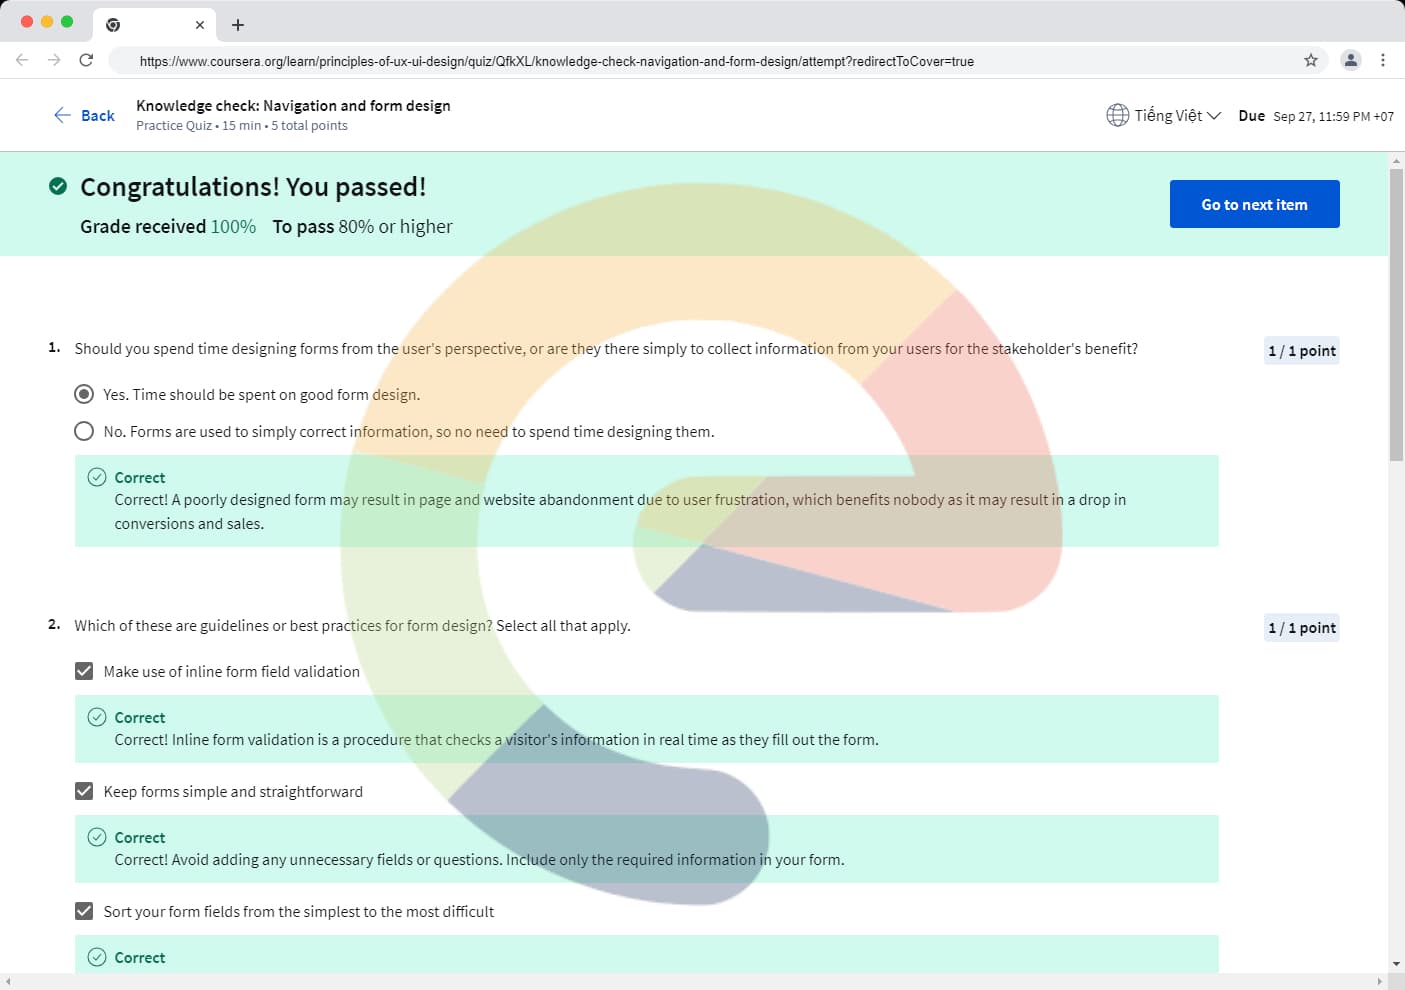Click the 'Go to next item' button
1405x990 pixels.
[1254, 204]
